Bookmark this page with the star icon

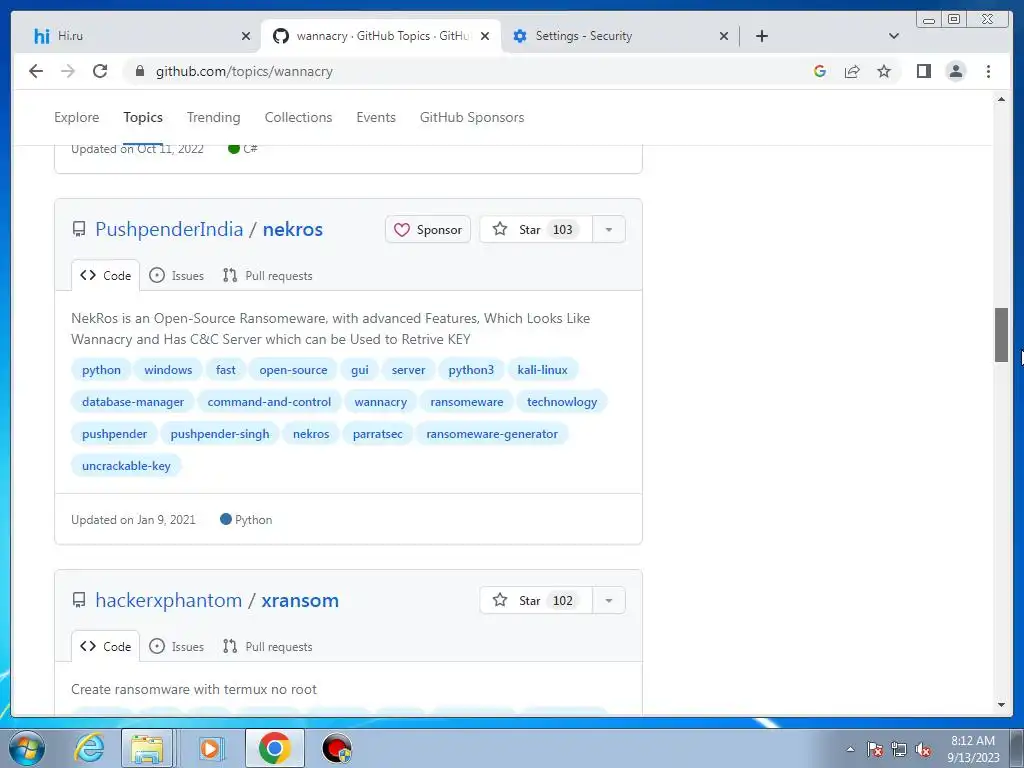[884, 71]
